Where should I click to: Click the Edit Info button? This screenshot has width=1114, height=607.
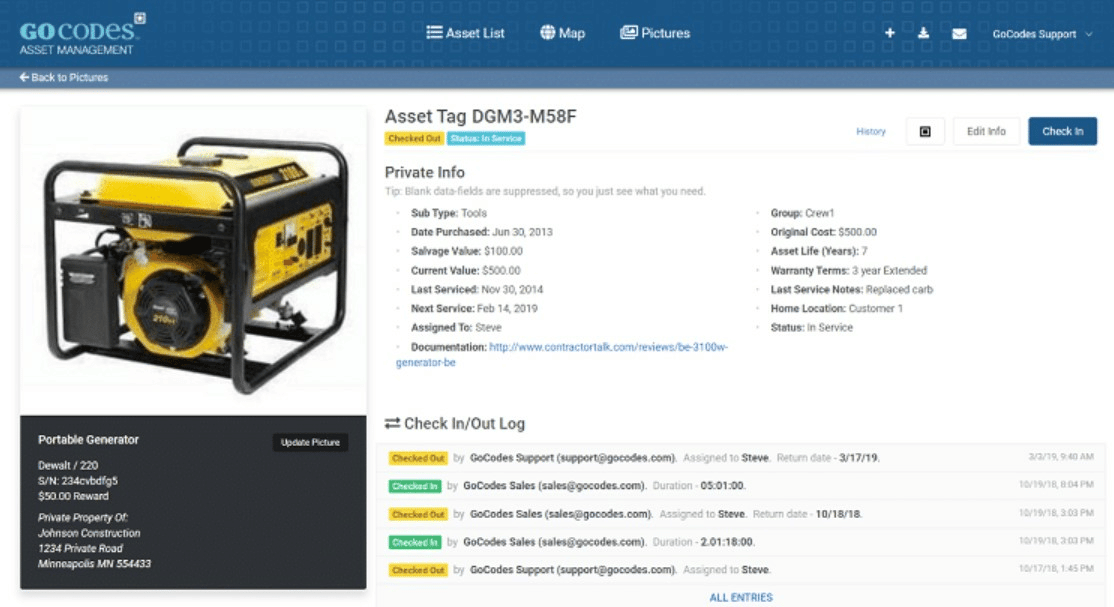tap(986, 131)
